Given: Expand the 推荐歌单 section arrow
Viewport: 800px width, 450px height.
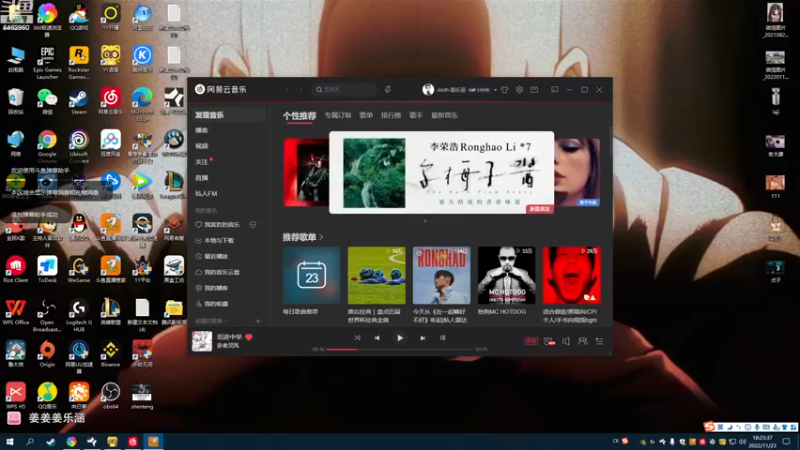Looking at the screenshot, I should pyautogui.click(x=321, y=237).
